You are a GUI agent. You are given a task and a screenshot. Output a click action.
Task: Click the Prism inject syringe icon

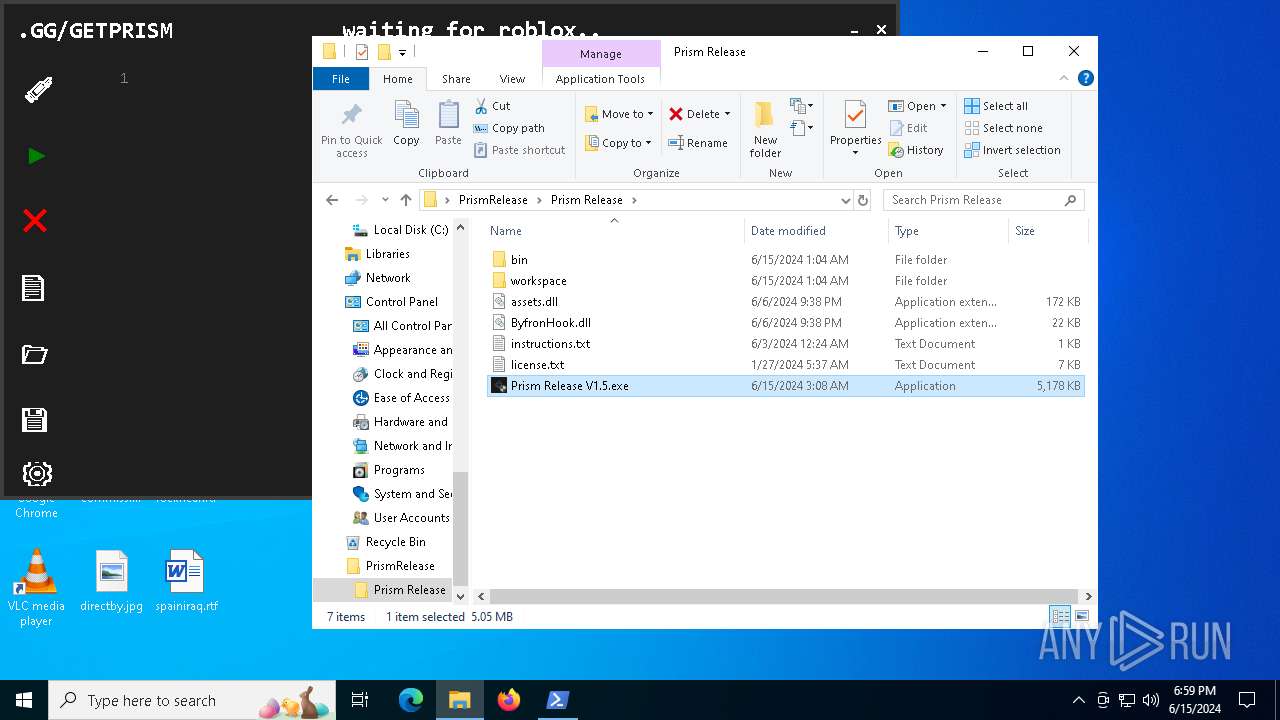(37, 91)
